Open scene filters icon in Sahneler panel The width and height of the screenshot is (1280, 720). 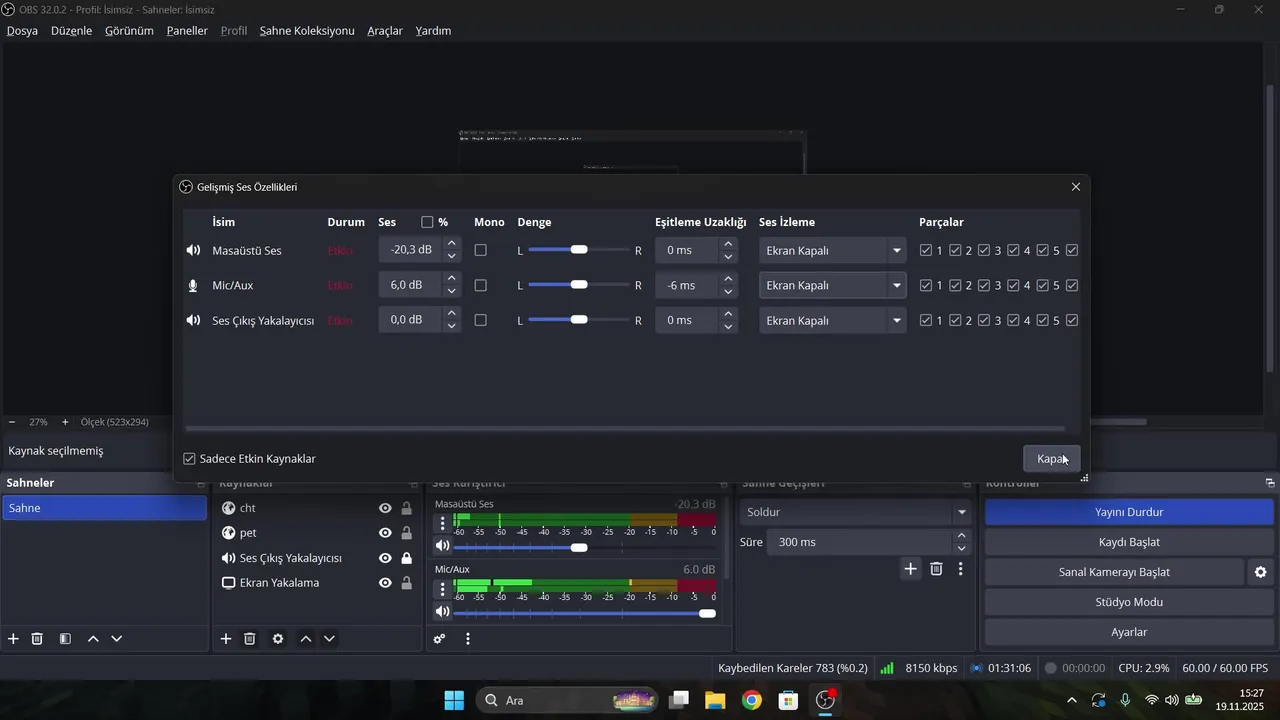[65, 638]
